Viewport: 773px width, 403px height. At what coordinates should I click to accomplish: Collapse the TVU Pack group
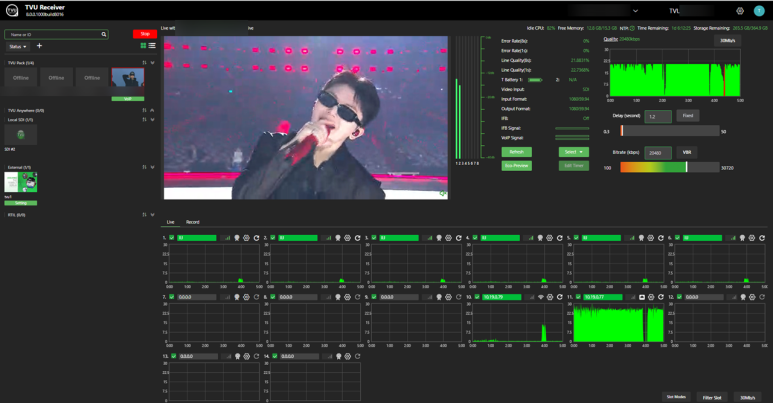tap(152, 63)
